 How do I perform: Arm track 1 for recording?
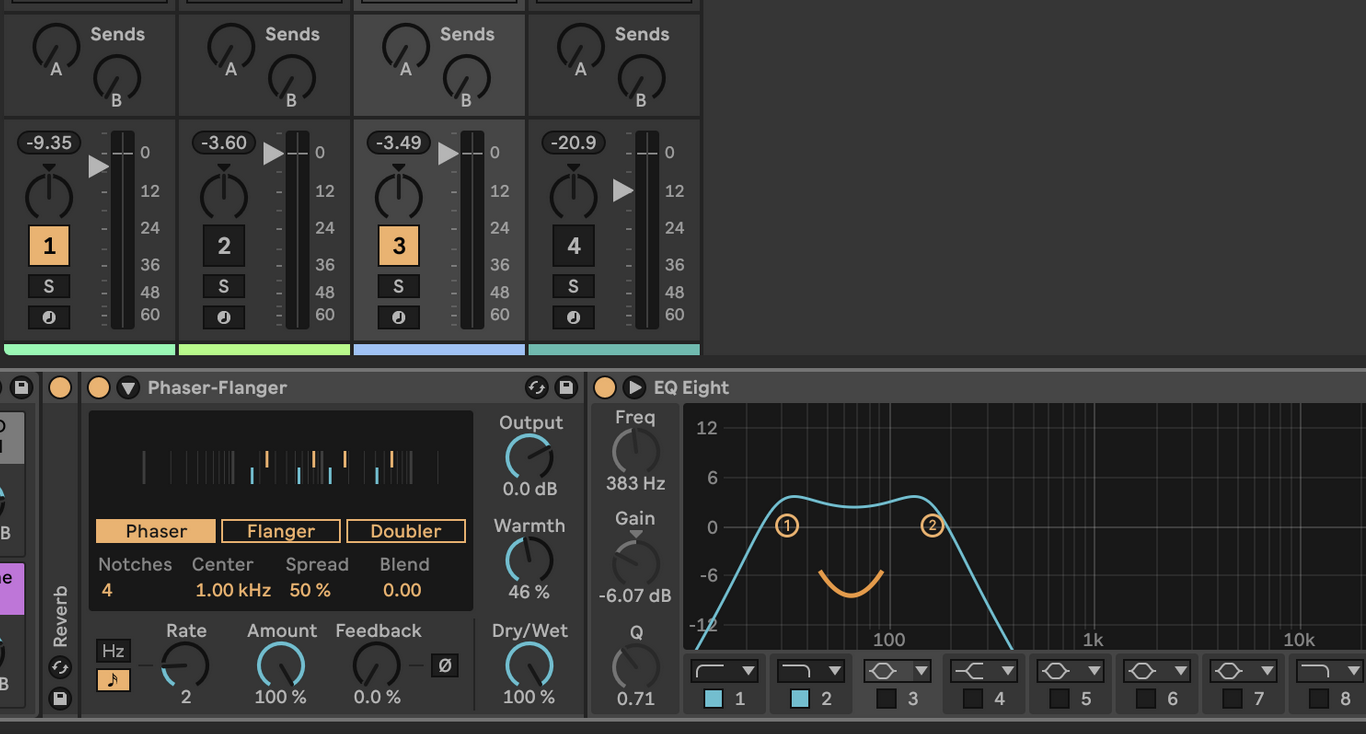coord(49,317)
